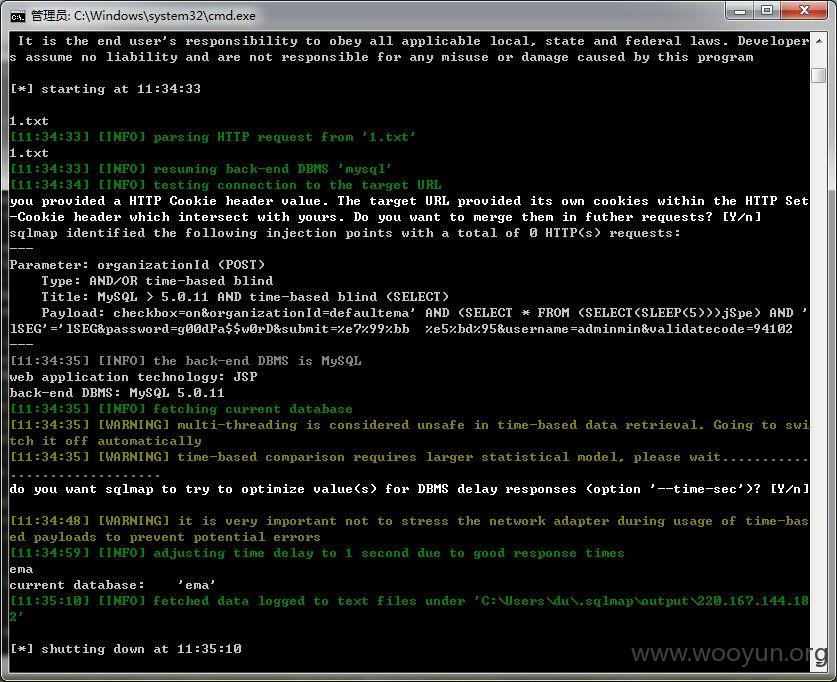Click the time-based comparison WARNING line

tap(409, 465)
